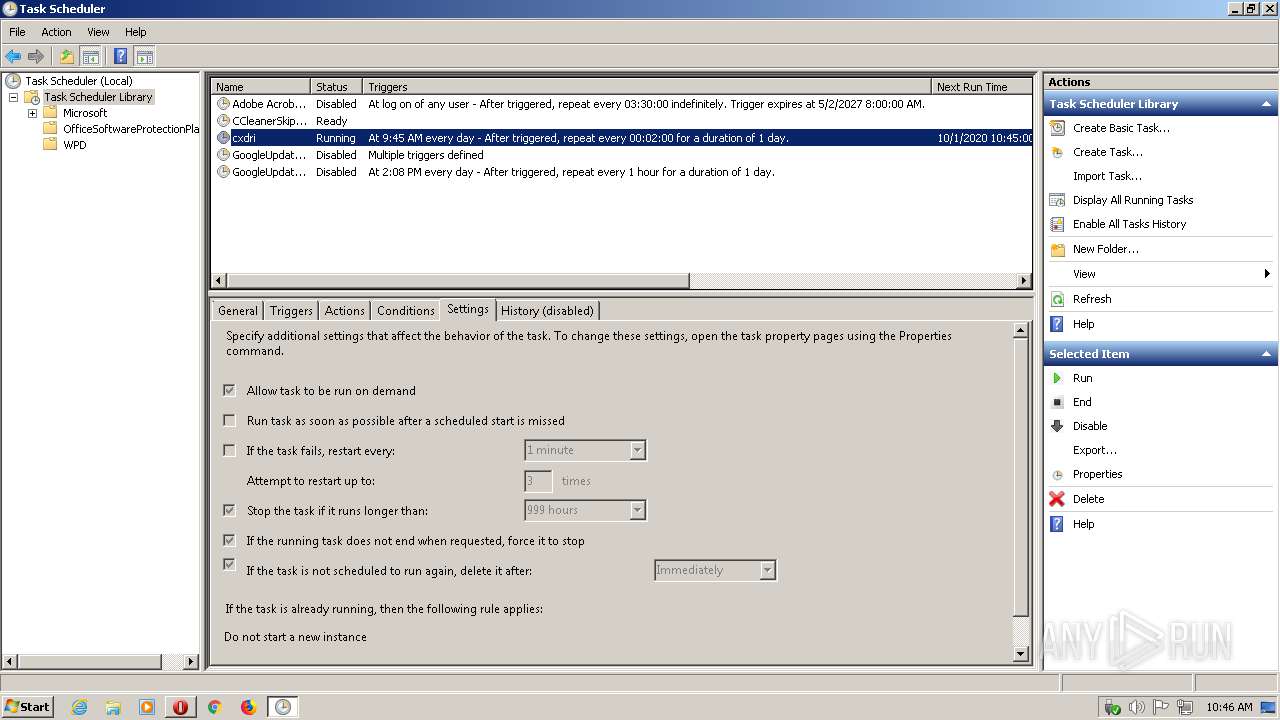This screenshot has width=1280, height=720.
Task: Open the 1 minute restart interval dropdown
Action: [637, 450]
